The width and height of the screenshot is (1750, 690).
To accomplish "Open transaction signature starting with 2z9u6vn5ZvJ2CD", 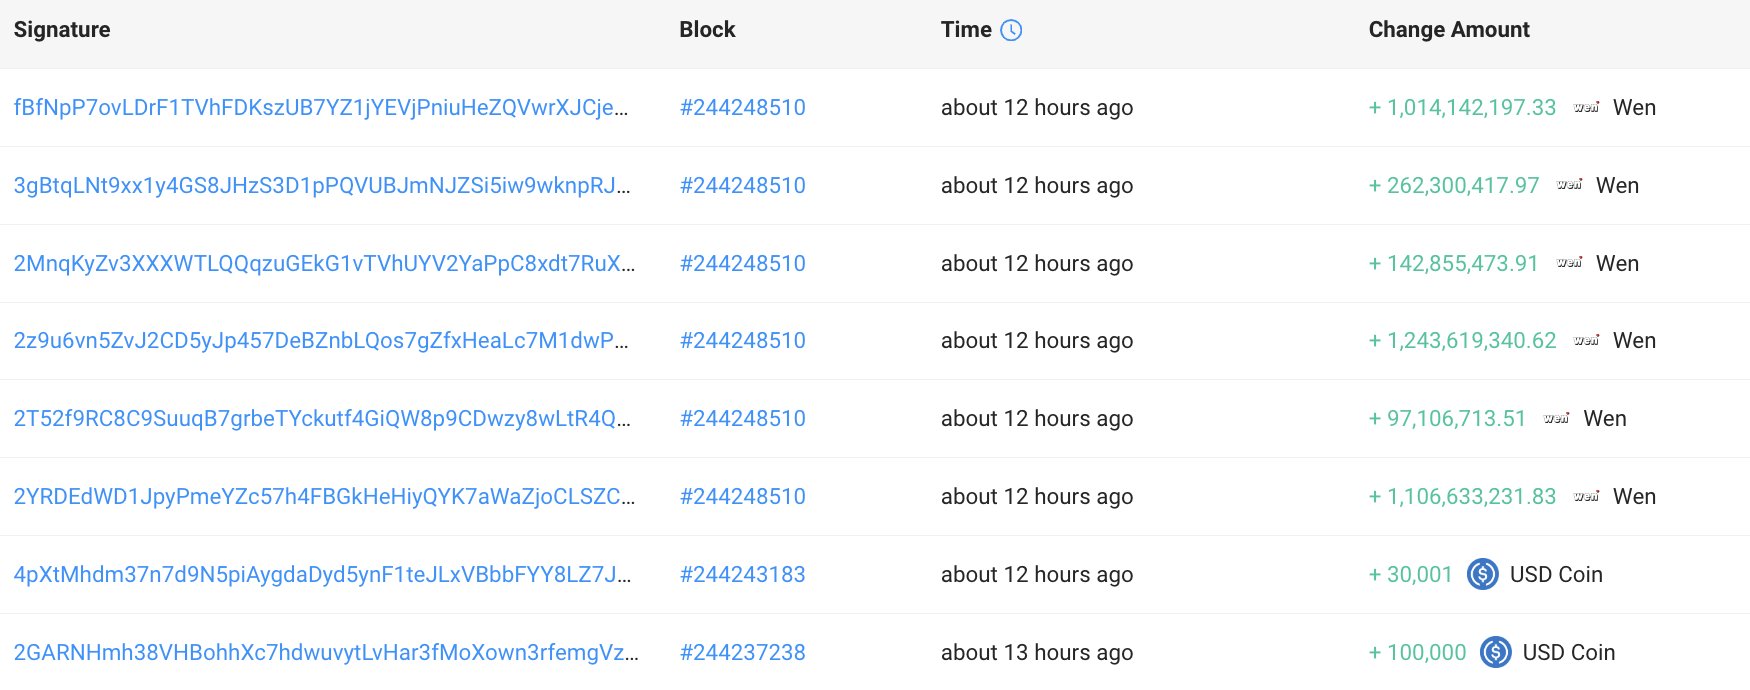I will [320, 340].
